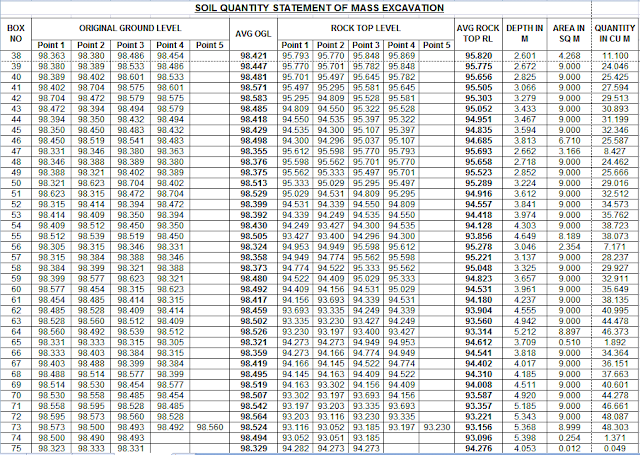Screen dimensions: 640x455
Task: Select area value 3.166
Action: [x=569, y=151]
